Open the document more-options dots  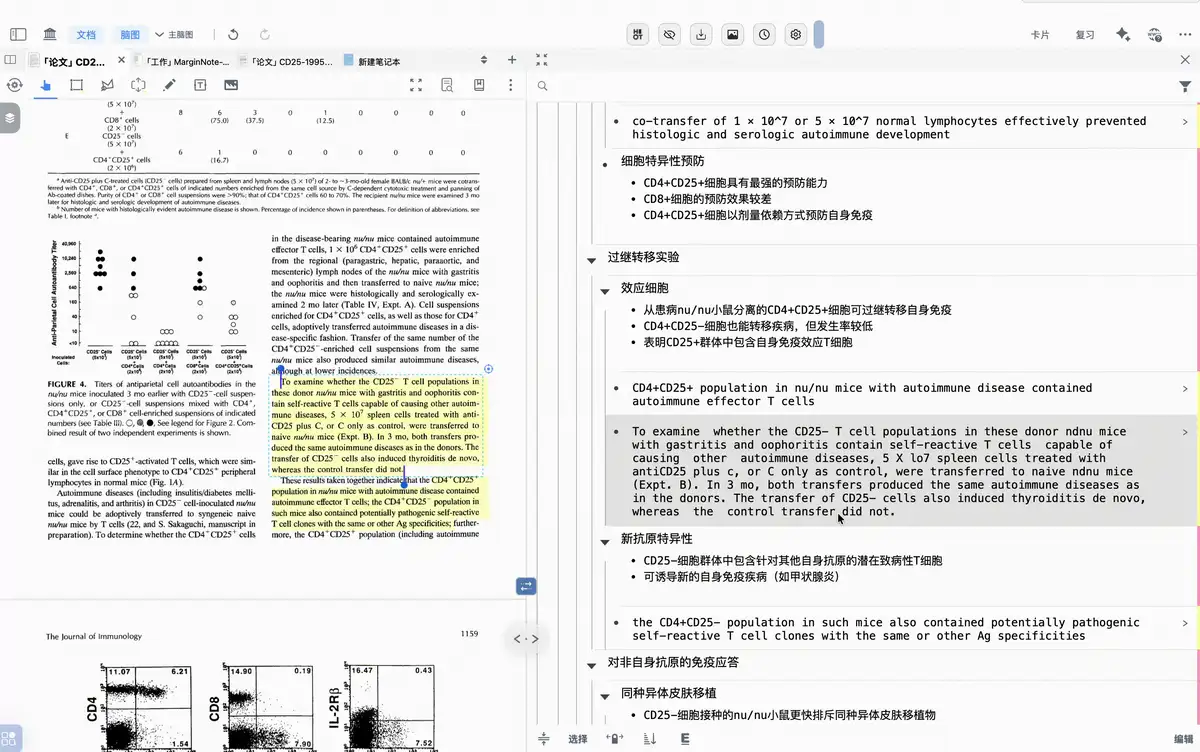pos(511,85)
